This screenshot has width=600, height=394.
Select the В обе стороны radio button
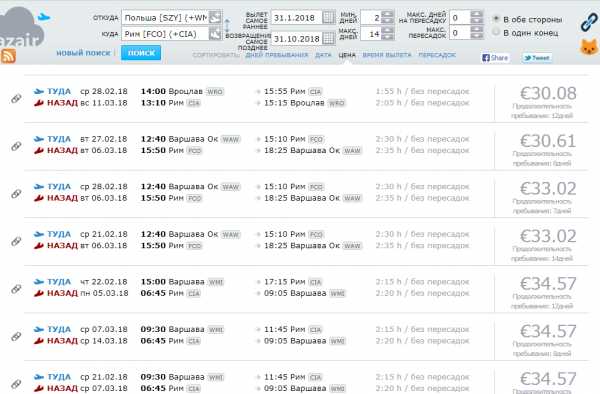coord(496,18)
